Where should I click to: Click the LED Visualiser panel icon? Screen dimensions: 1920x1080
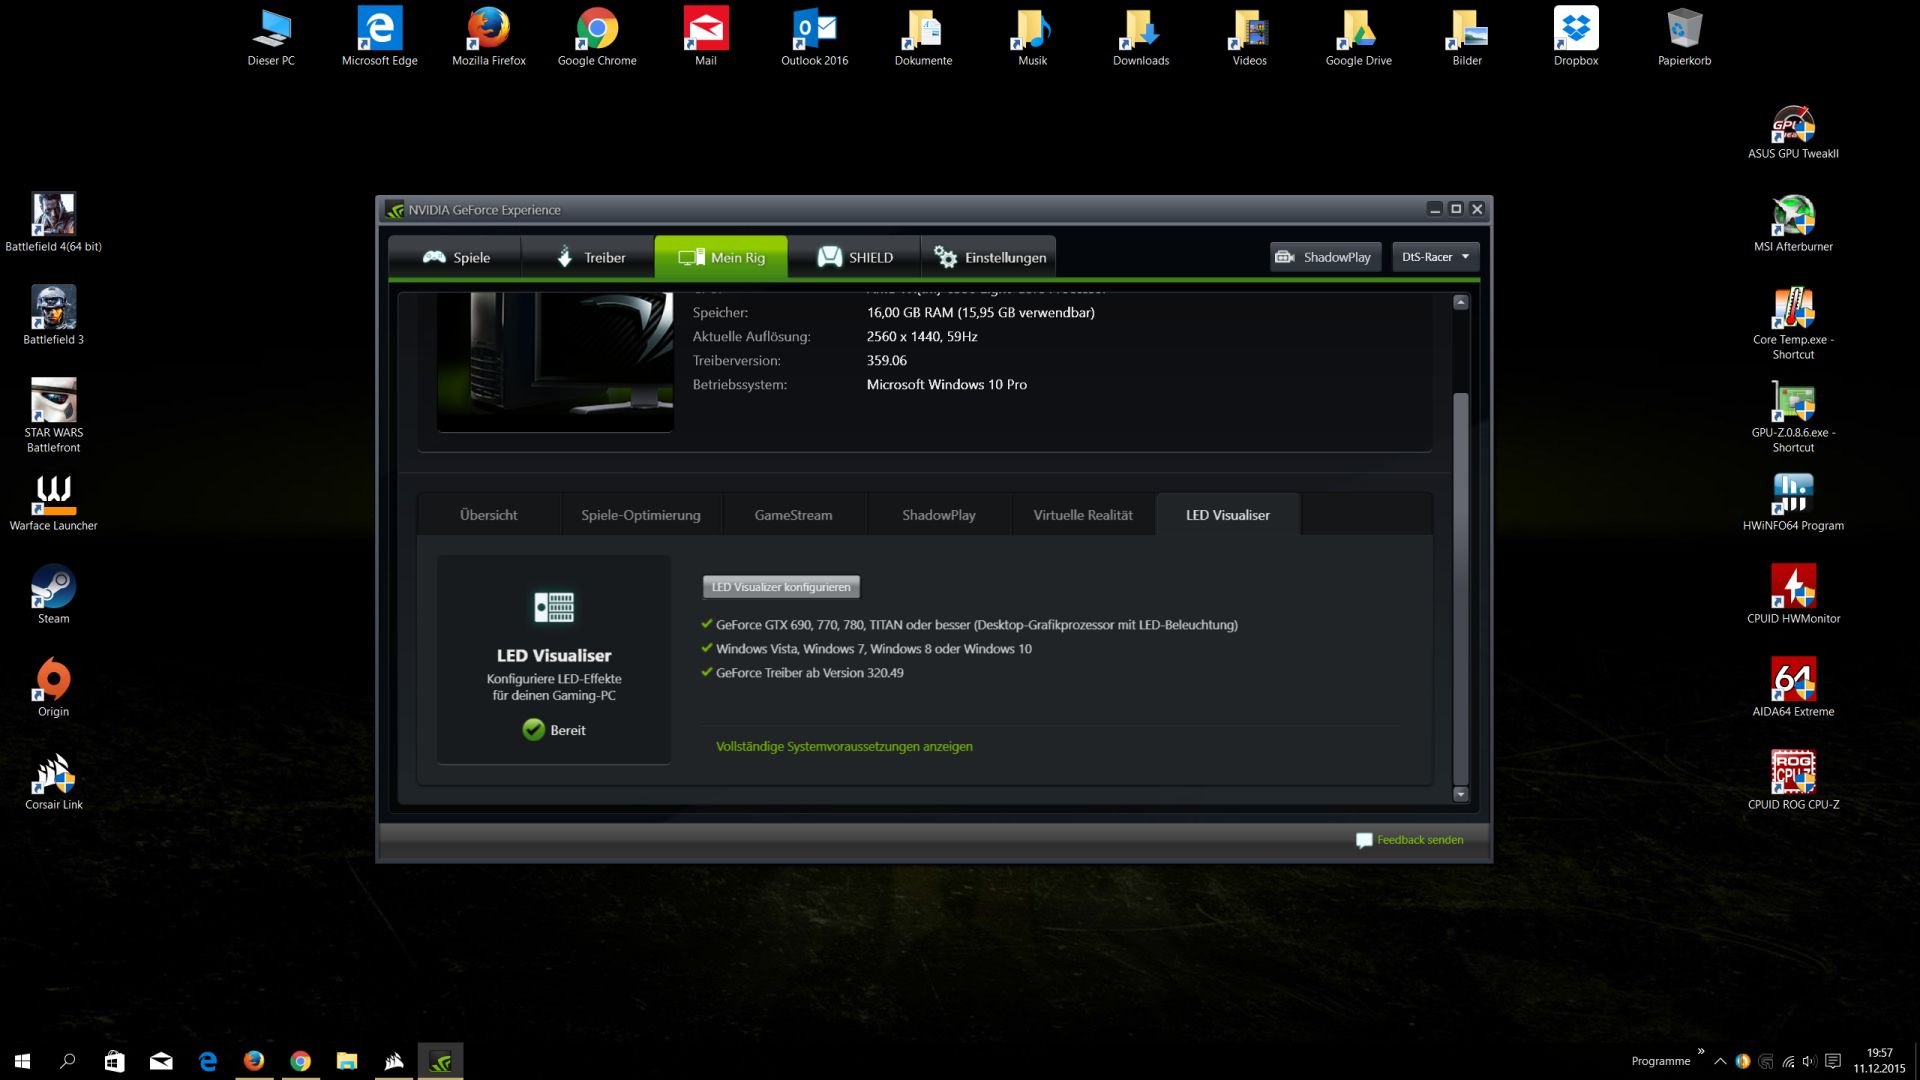click(x=554, y=607)
